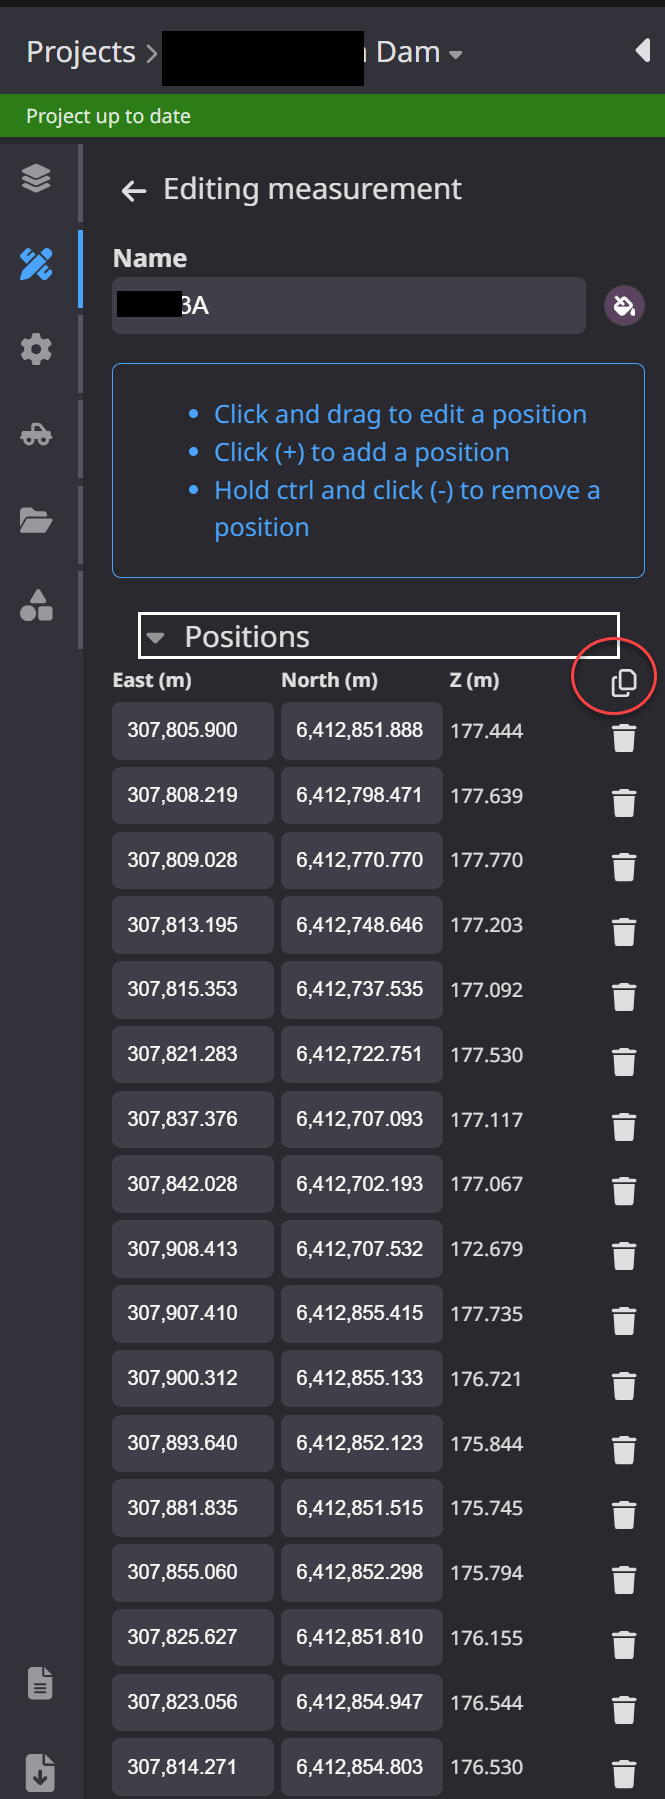Delete the position row with Z 177.203
Image resolution: width=665 pixels, height=1799 pixels.
[624, 932]
